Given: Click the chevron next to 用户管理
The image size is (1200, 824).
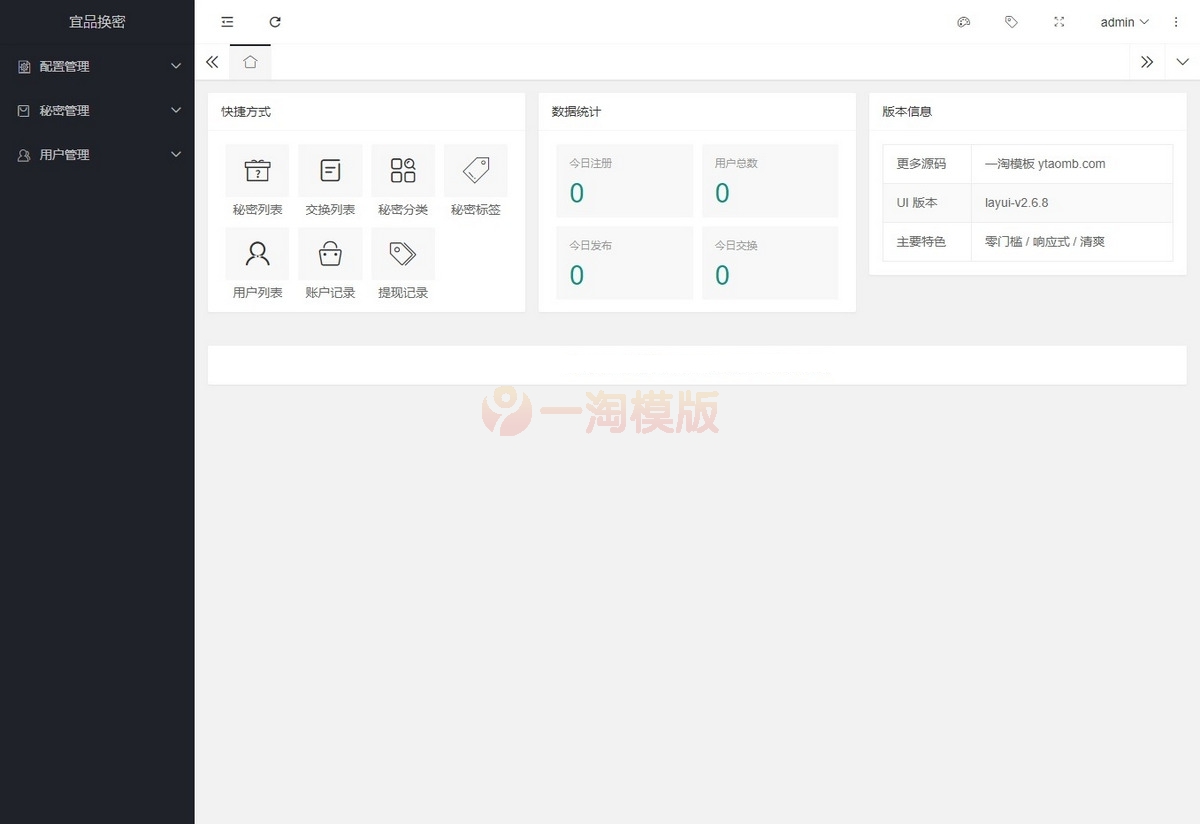Looking at the screenshot, I should coord(176,155).
